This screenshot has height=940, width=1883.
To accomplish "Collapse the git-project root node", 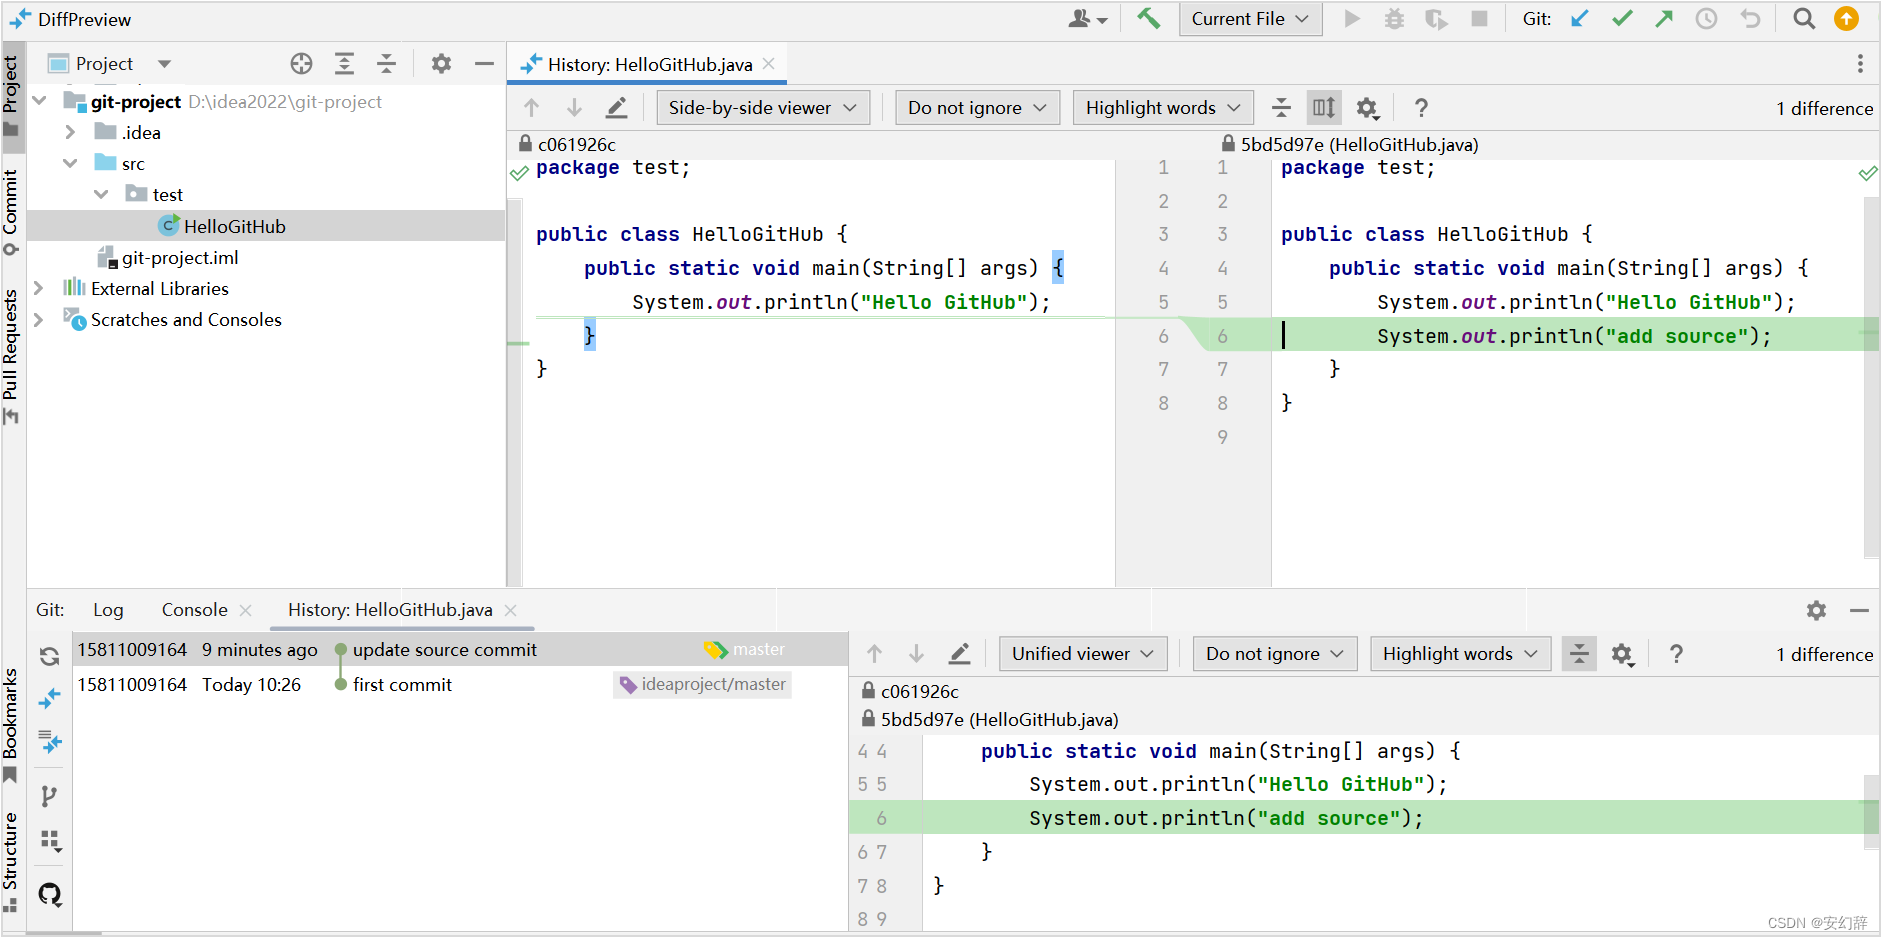I will [x=40, y=101].
